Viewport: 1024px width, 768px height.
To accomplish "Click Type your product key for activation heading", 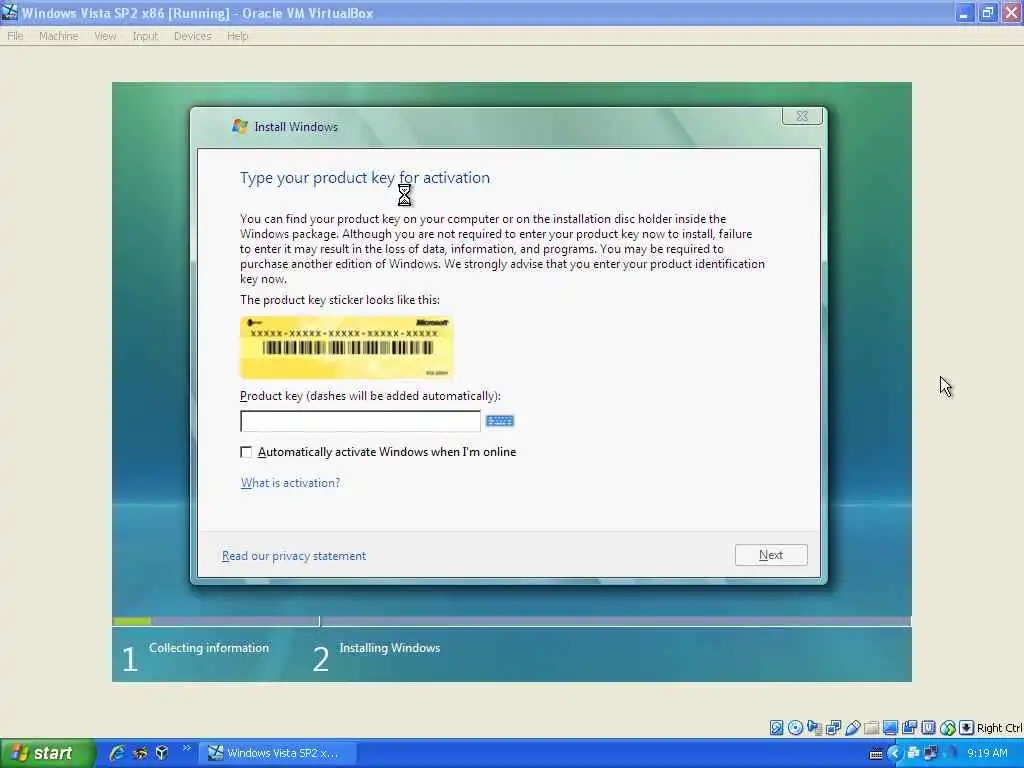I will pos(364,178).
